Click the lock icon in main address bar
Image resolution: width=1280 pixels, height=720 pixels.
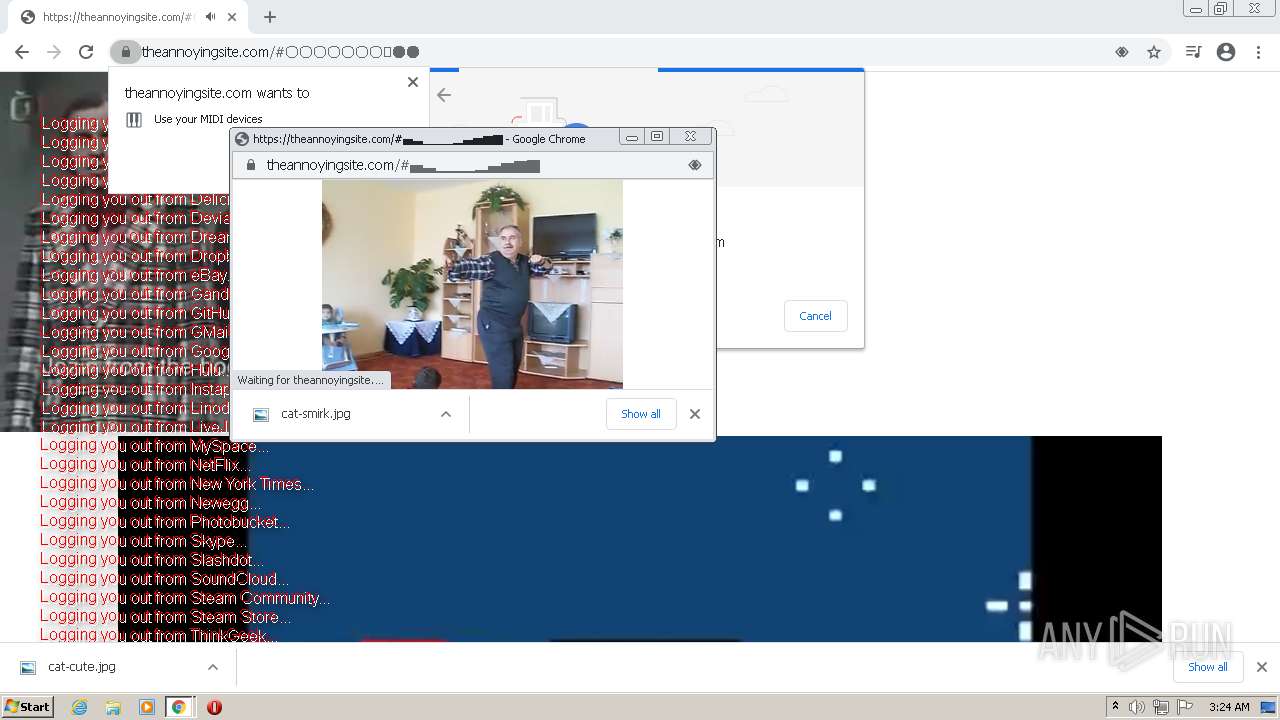[x=125, y=52]
